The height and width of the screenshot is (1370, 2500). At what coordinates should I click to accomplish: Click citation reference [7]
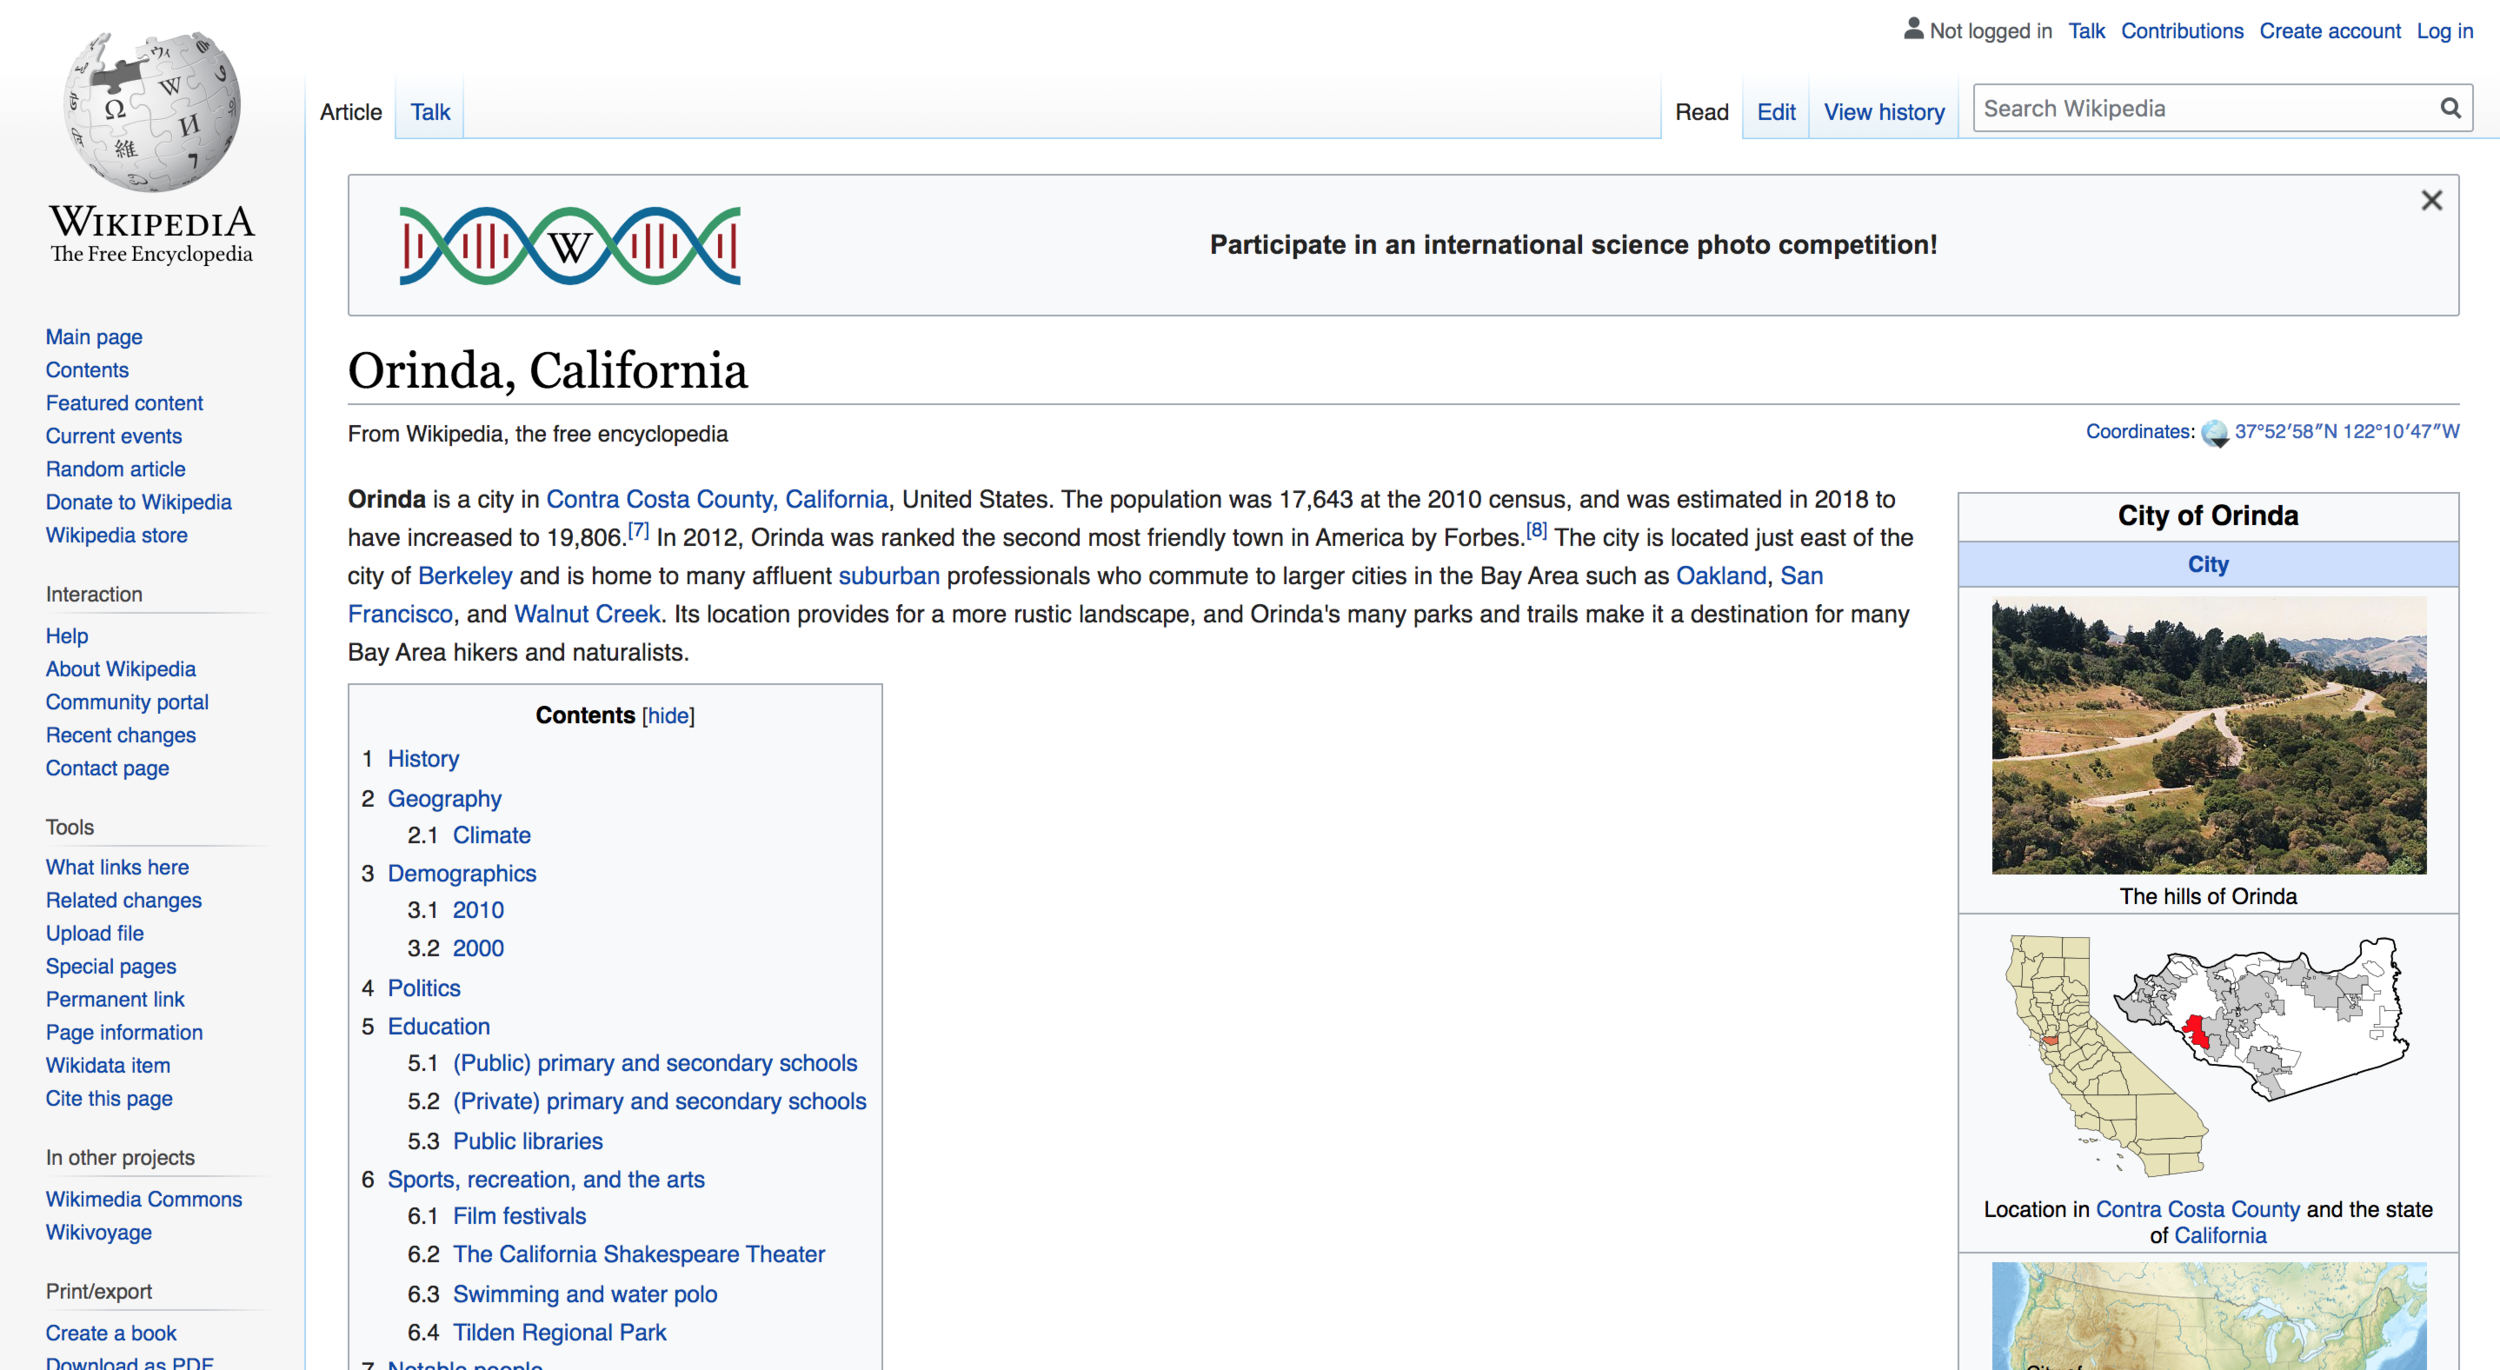pyautogui.click(x=638, y=531)
